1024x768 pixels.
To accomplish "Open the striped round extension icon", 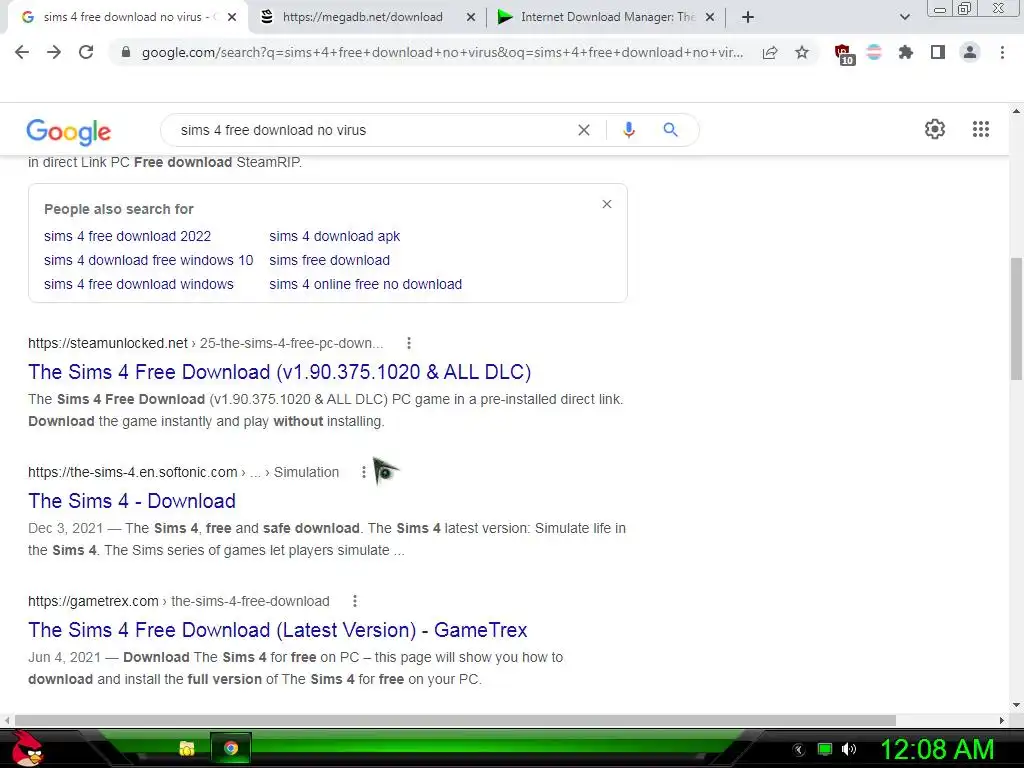I will pos(874,52).
